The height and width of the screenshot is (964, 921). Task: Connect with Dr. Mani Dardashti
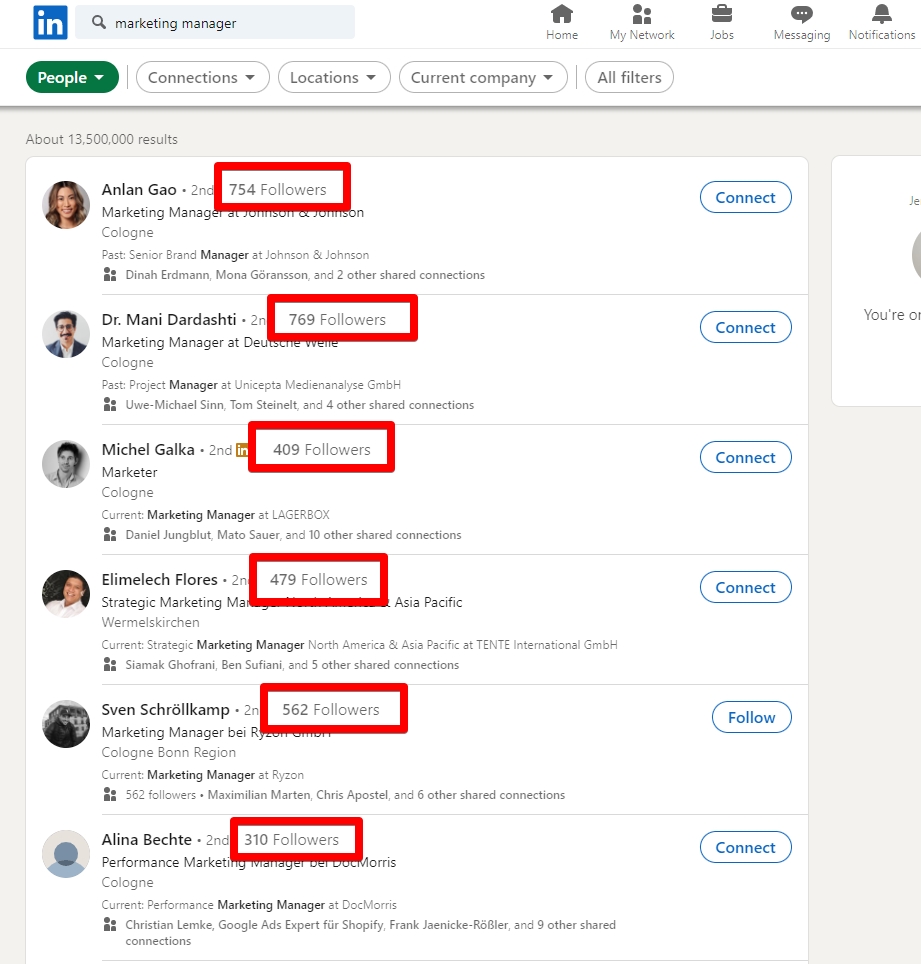745,328
